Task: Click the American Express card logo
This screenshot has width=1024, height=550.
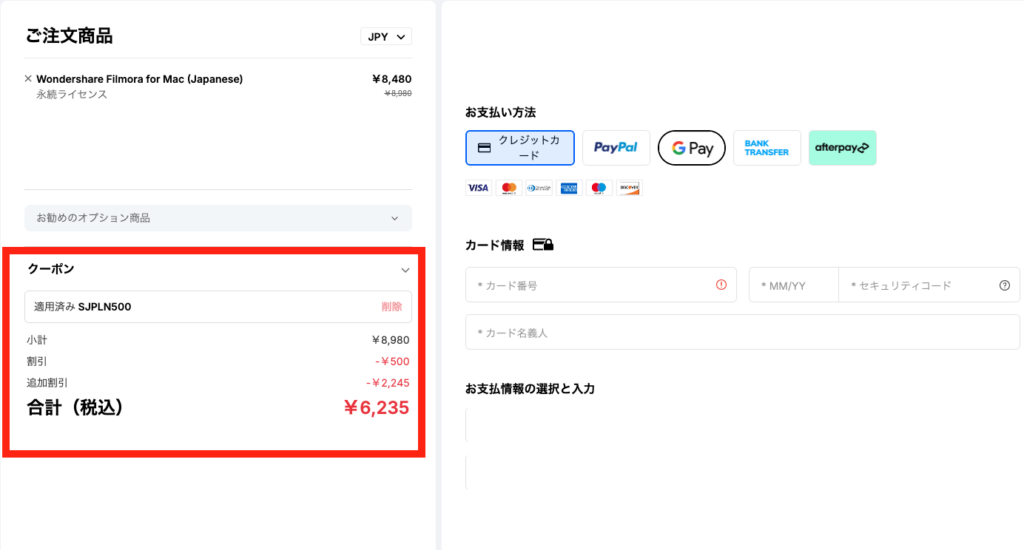Action: coord(569,187)
